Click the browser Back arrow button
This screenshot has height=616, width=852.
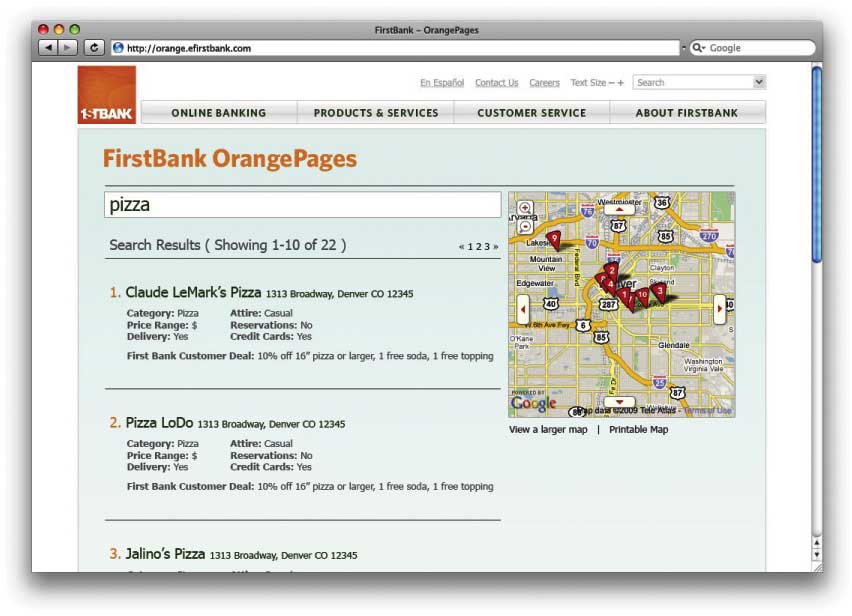48,48
